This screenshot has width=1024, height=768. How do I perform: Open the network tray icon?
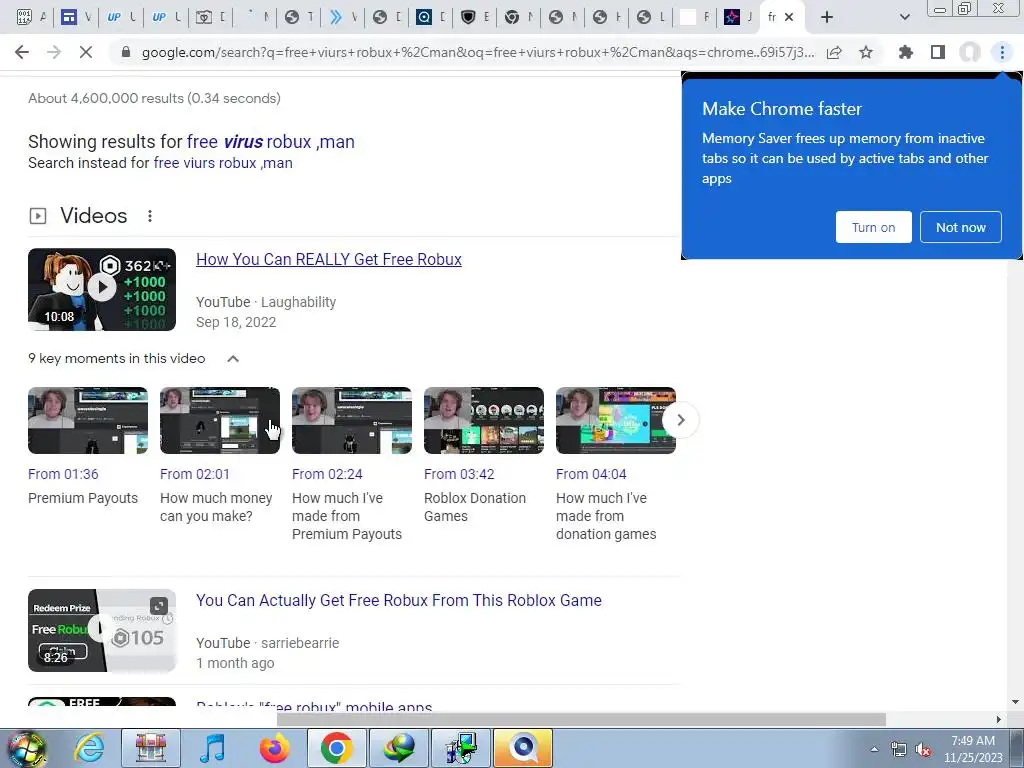tap(899, 750)
